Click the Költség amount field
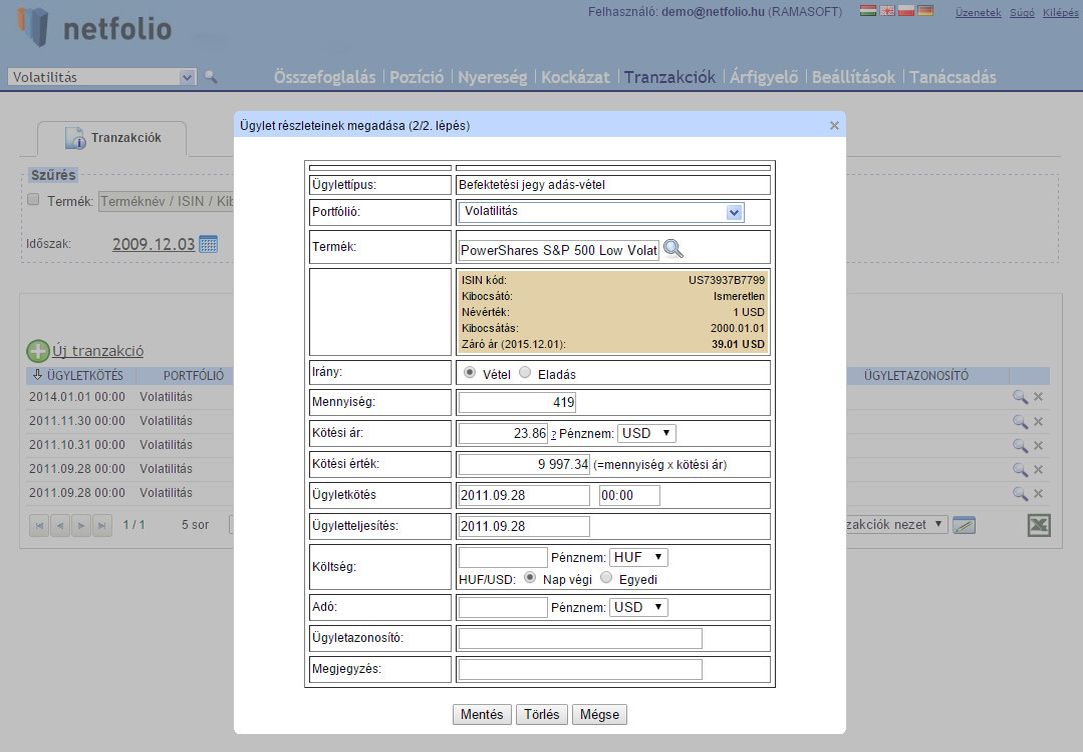The width and height of the screenshot is (1083, 752). [x=504, y=557]
